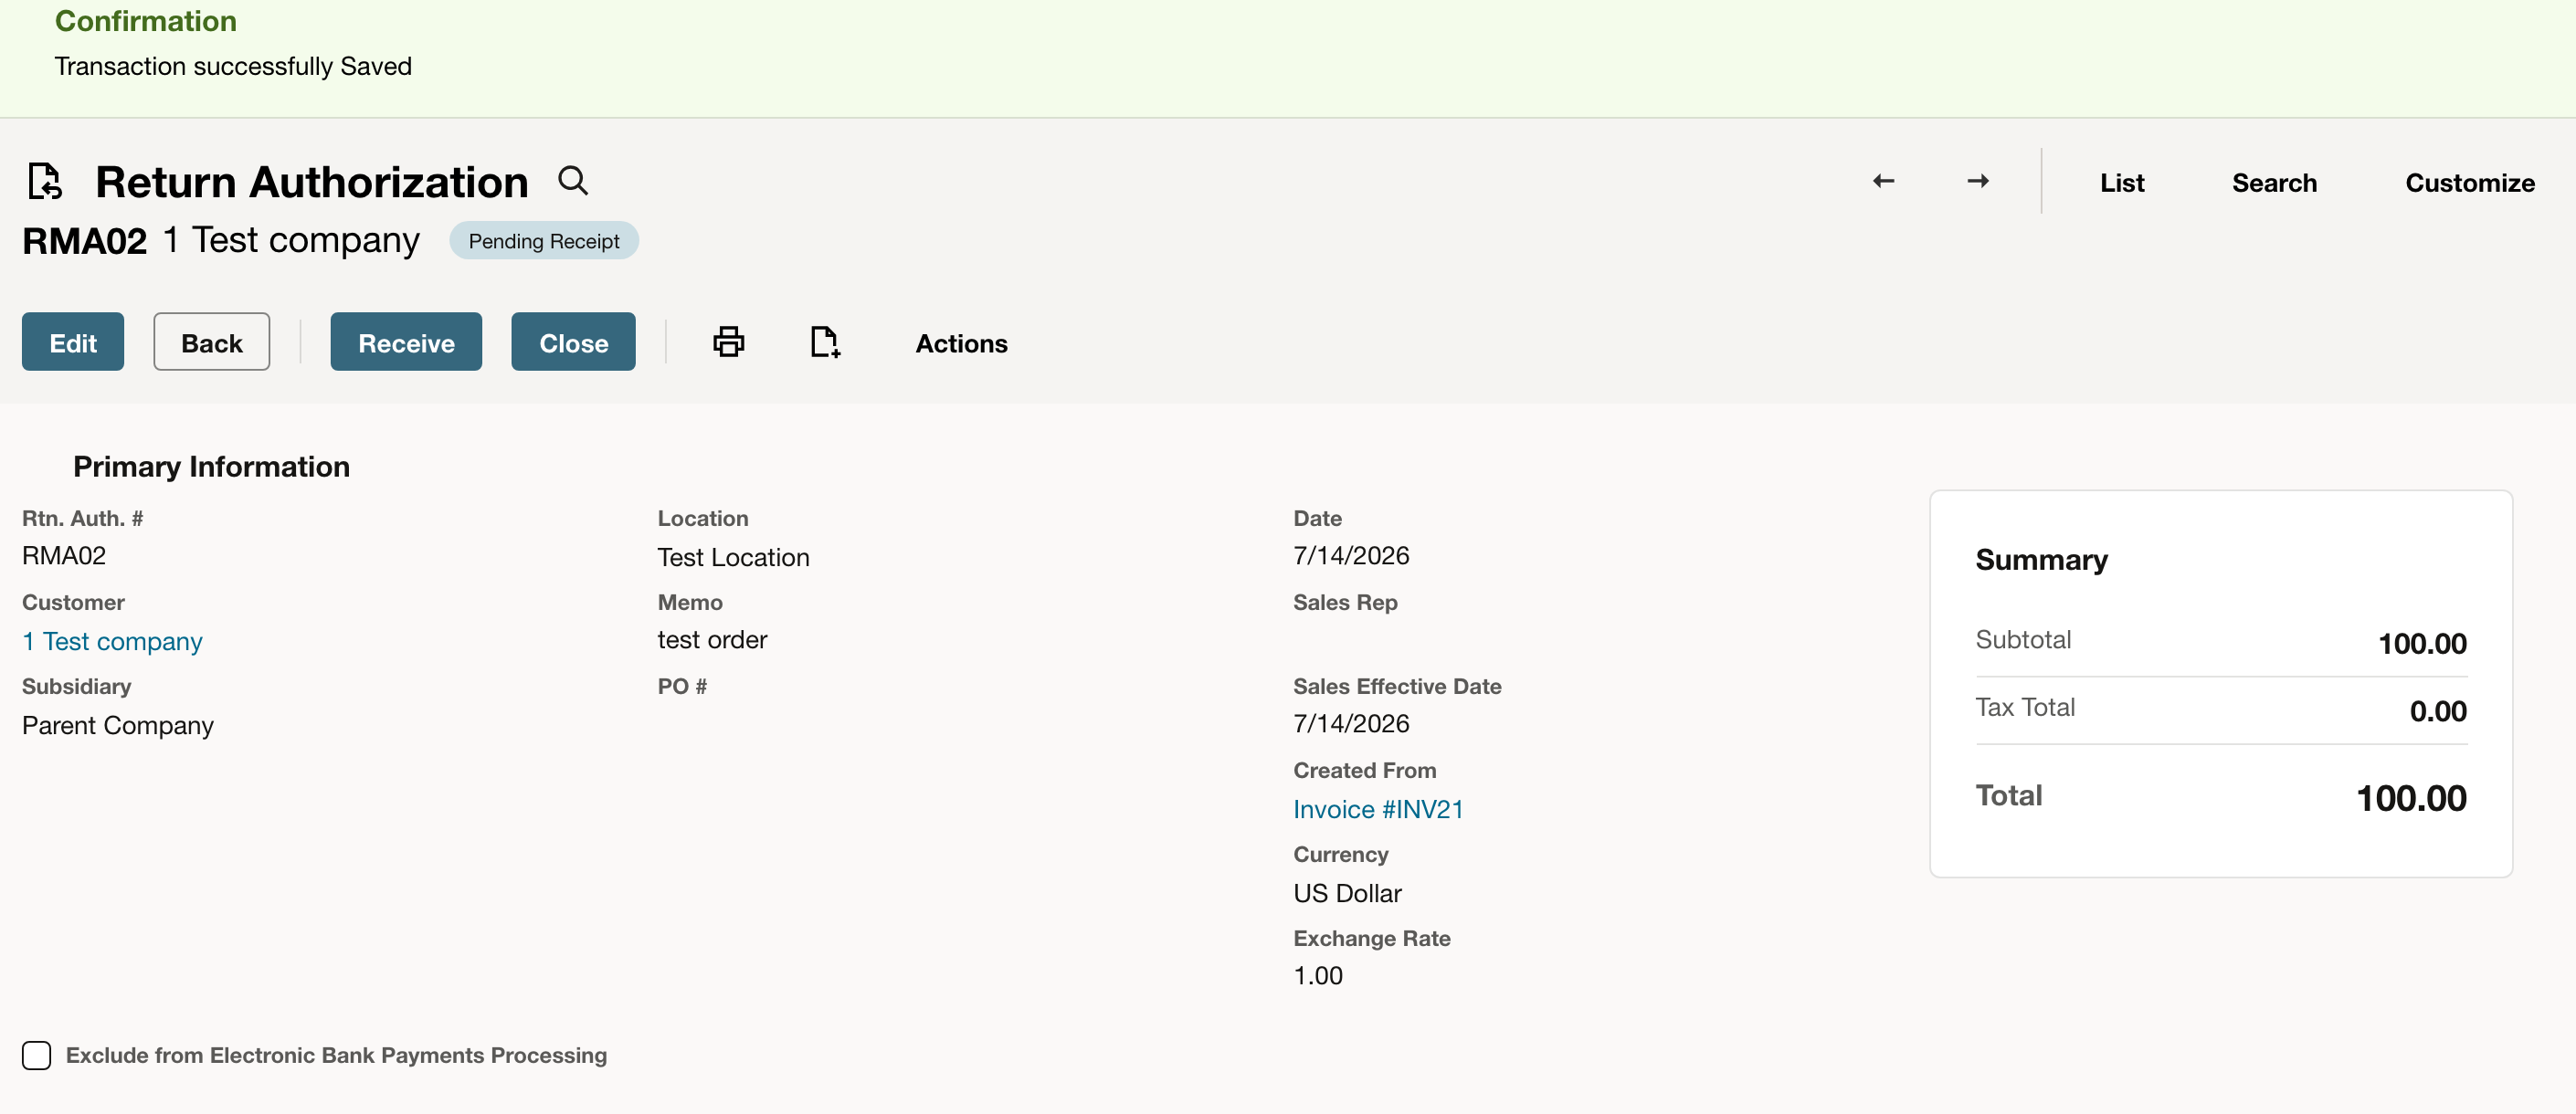Click the Edit button
The image size is (2576, 1114).
coord(73,342)
